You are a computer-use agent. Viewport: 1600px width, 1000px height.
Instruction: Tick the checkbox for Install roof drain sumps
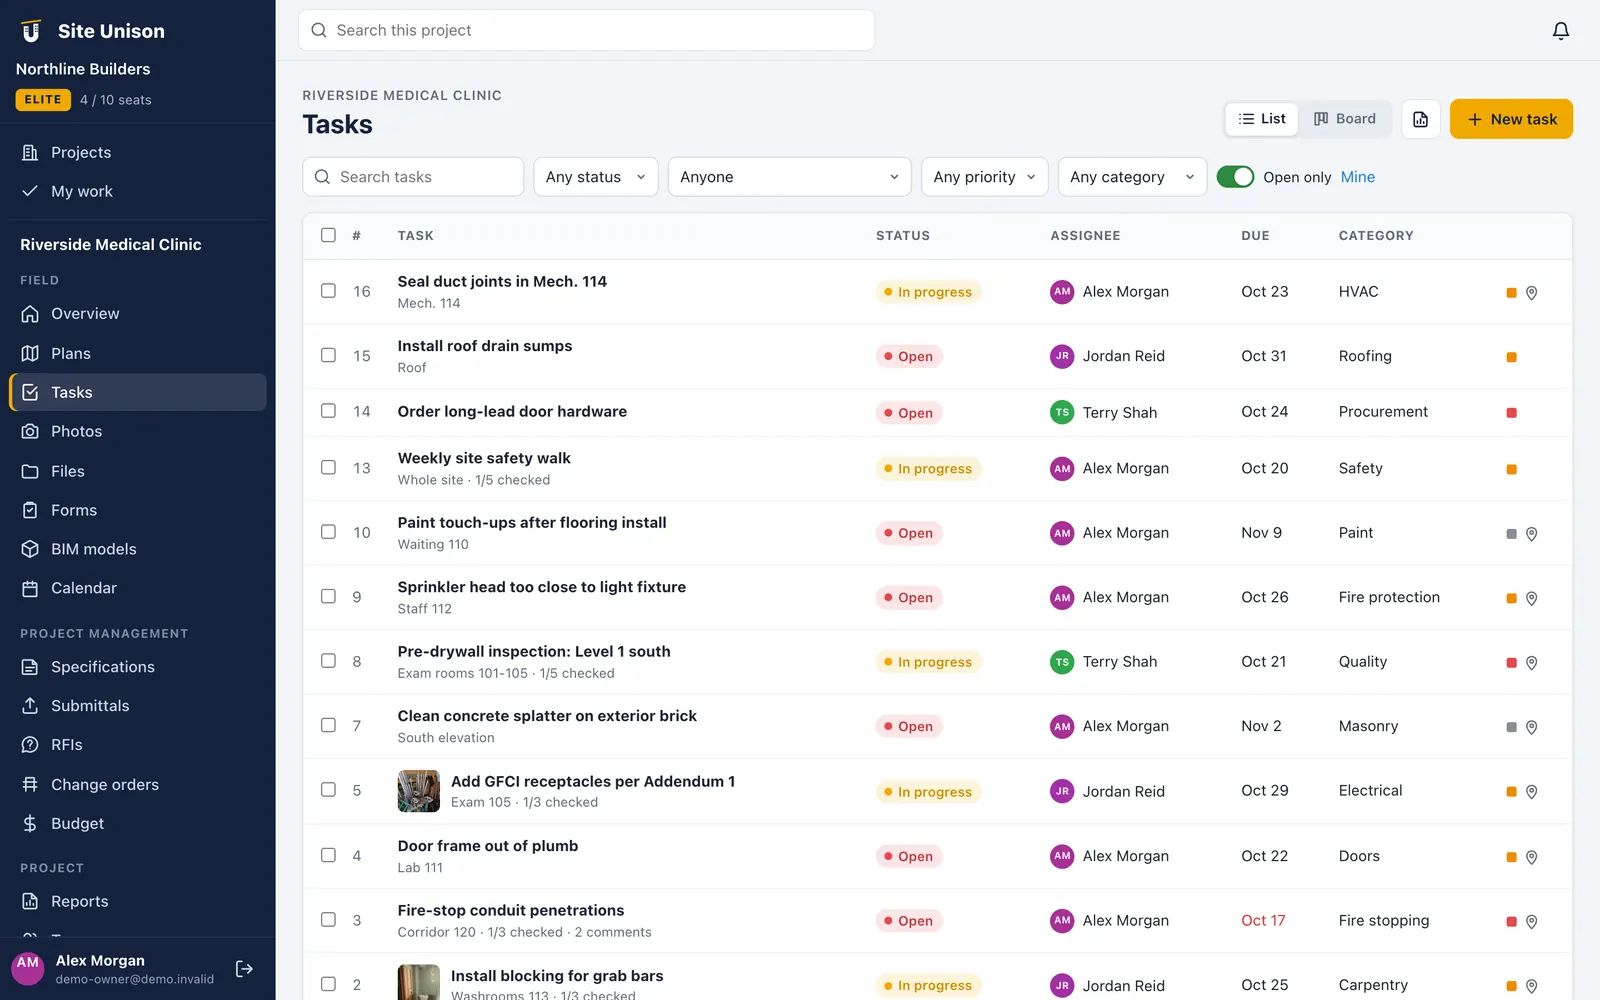328,355
